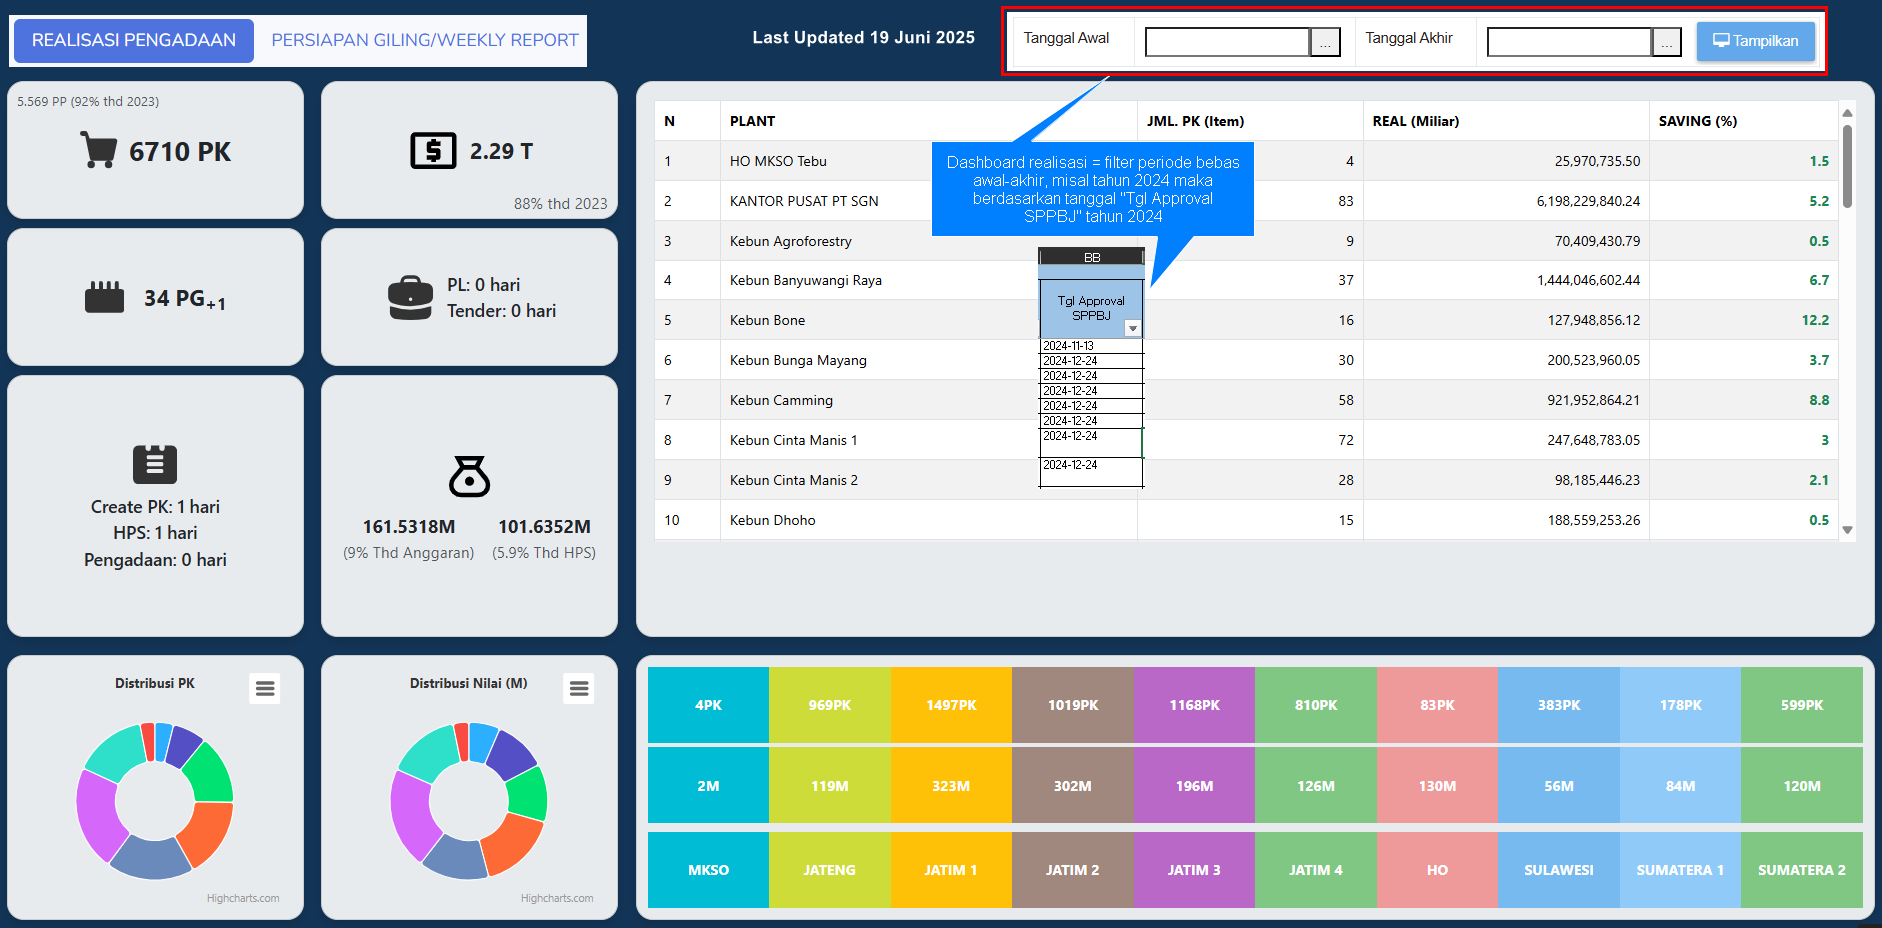Viewport: 1882px width, 928px height.
Task: Click the shopping cart icon beside 6710 PK
Action: [x=98, y=151]
